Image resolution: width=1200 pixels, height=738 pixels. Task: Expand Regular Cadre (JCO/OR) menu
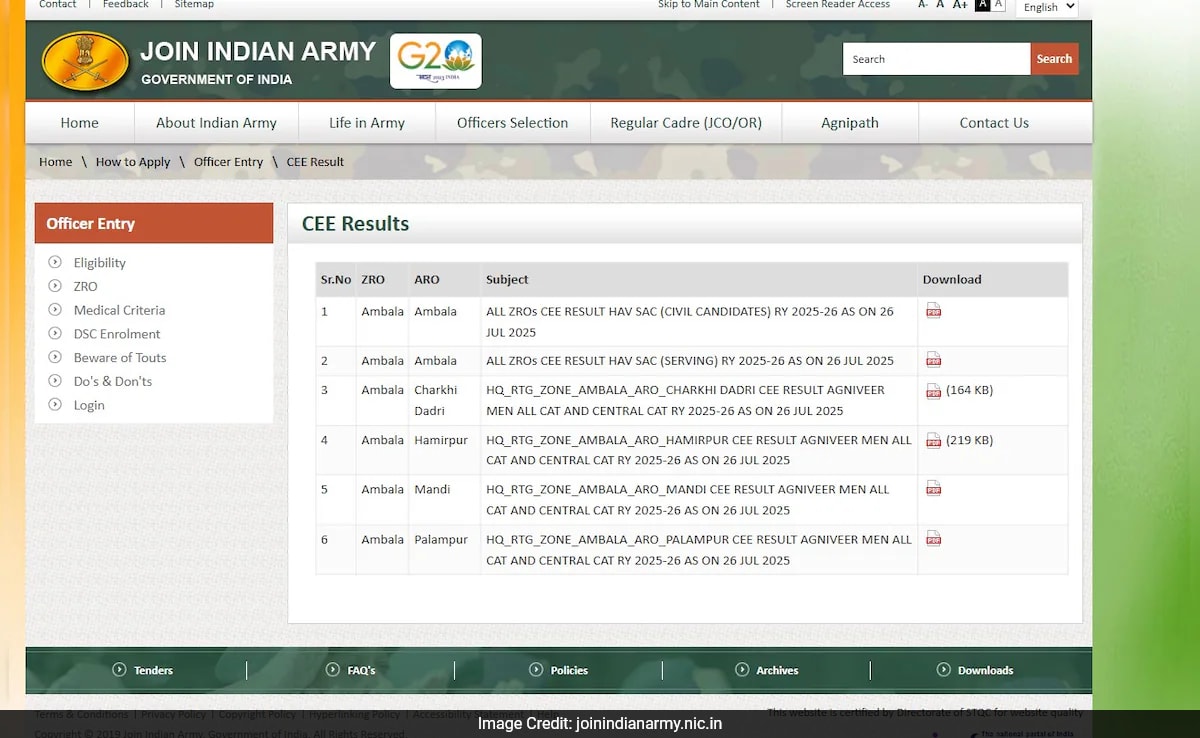pos(686,123)
